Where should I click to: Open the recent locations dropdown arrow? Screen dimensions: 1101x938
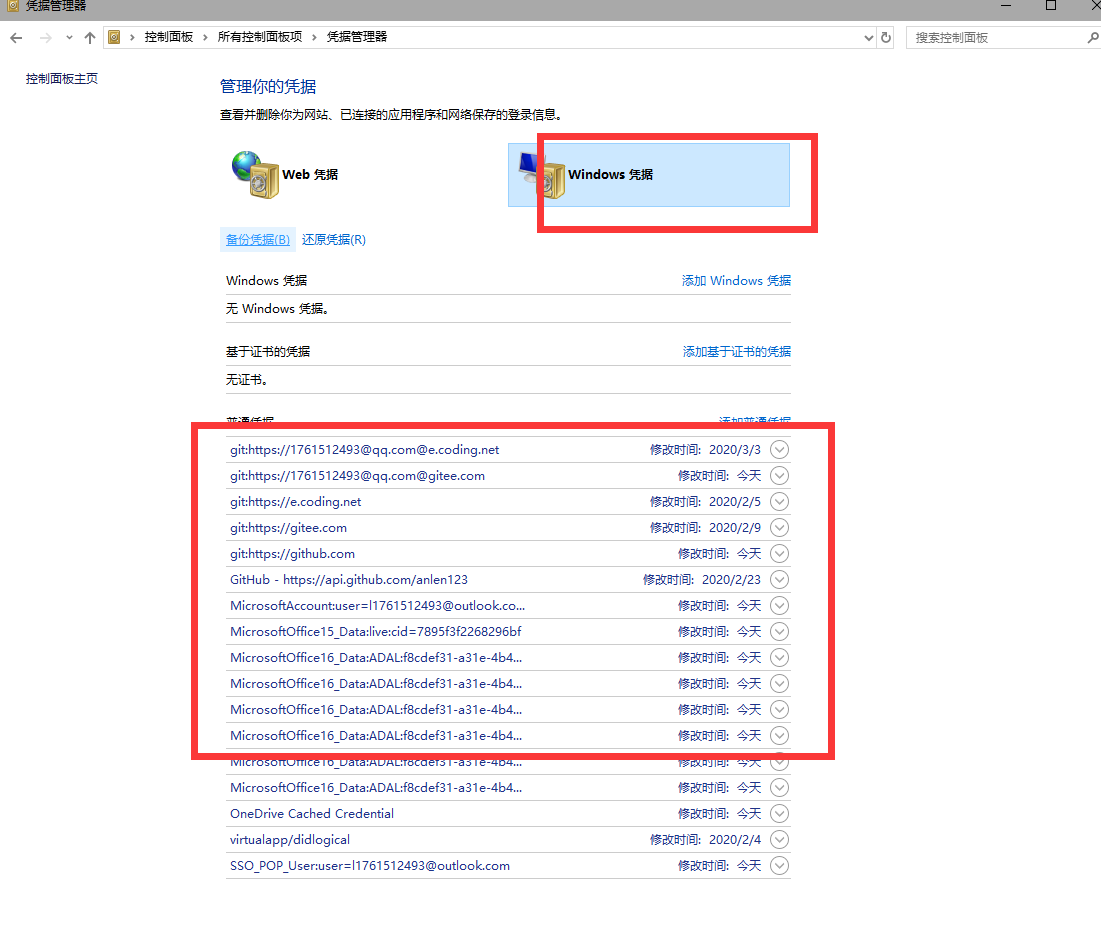coord(69,38)
